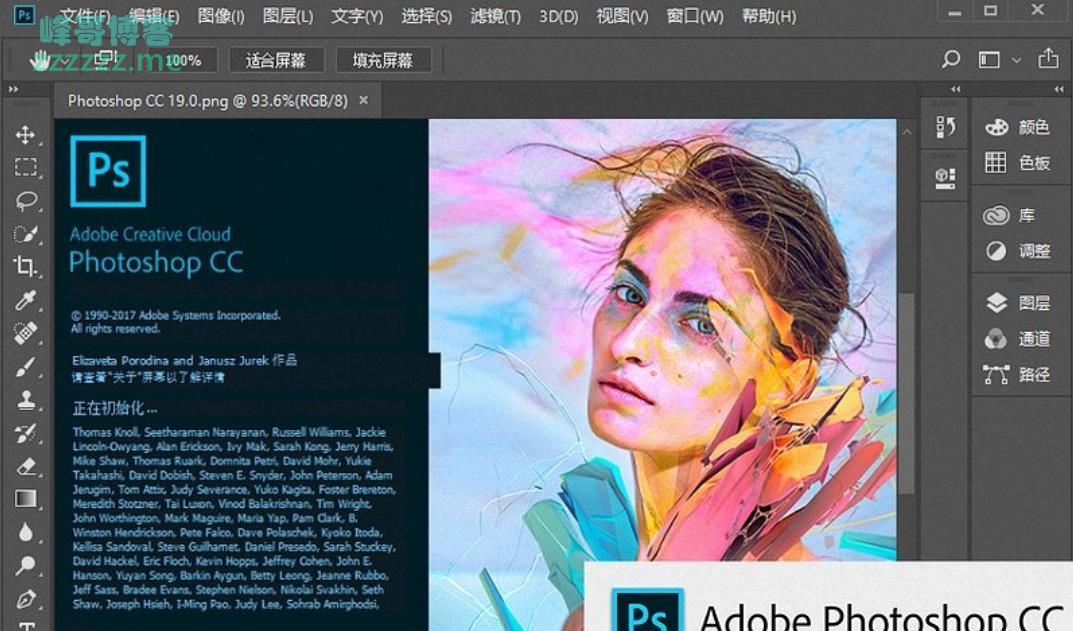Image resolution: width=1073 pixels, height=631 pixels.
Task: Choose the Eyedropper tool
Action: coord(26,300)
